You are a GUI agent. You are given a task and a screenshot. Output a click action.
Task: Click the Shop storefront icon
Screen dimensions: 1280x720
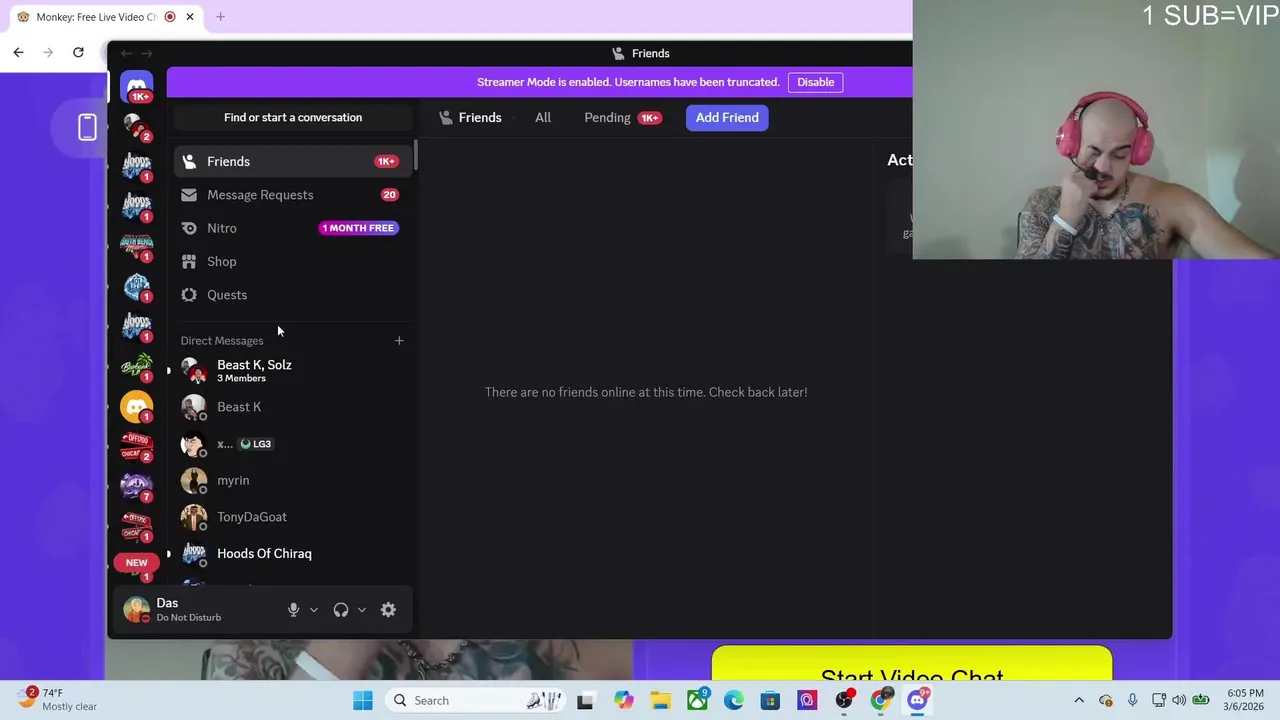pyautogui.click(x=189, y=261)
